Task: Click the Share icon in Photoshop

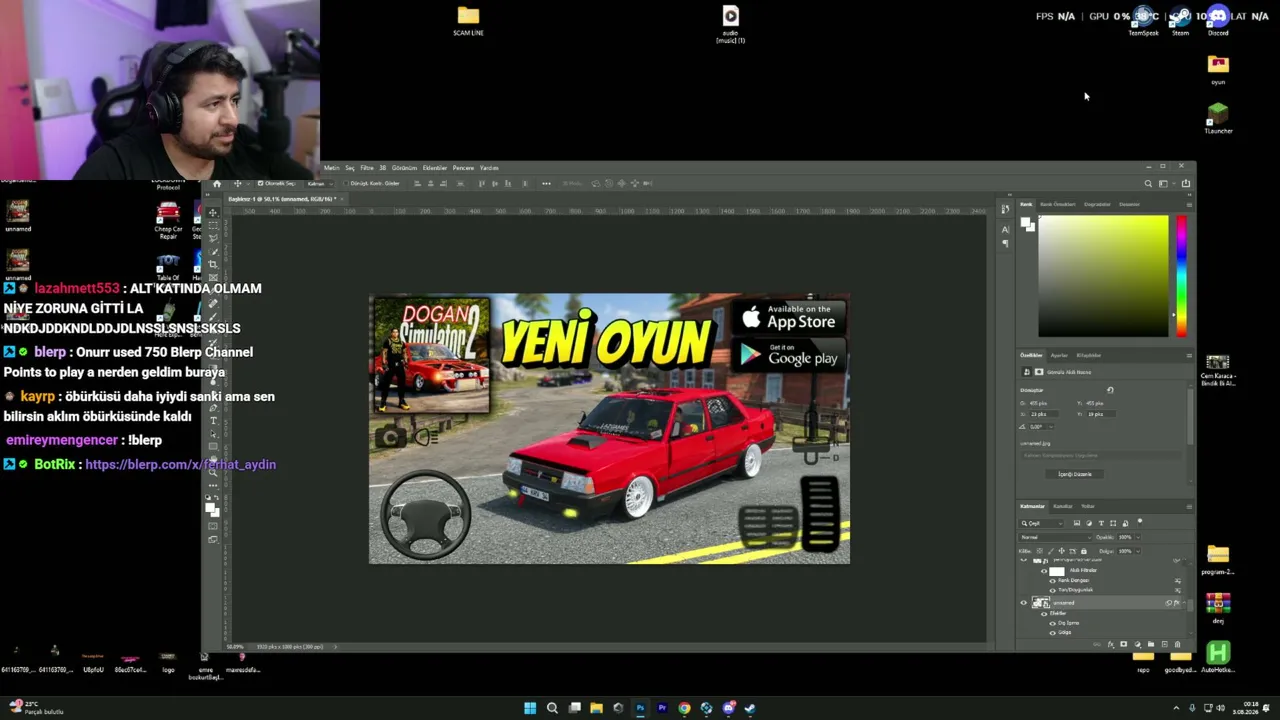Action: 1186,184
